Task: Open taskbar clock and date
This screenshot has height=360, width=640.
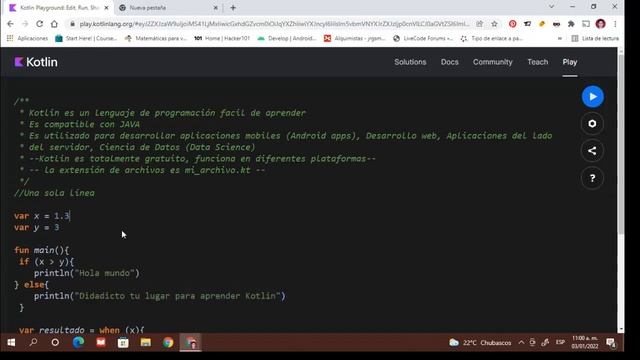Action: [x=584, y=342]
